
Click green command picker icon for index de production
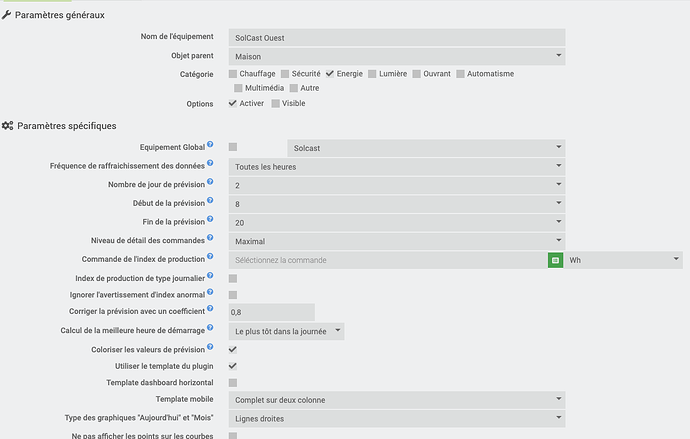click(555, 260)
